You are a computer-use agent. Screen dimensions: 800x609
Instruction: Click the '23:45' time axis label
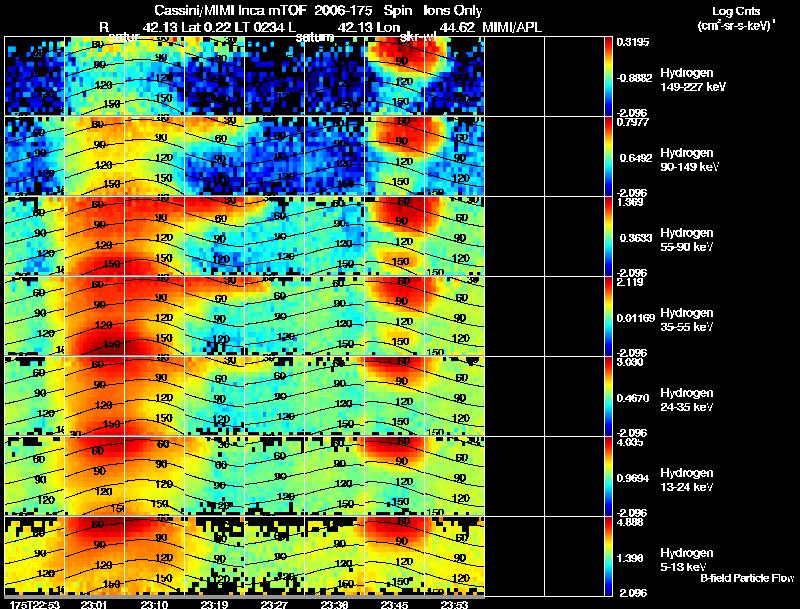pos(394,604)
